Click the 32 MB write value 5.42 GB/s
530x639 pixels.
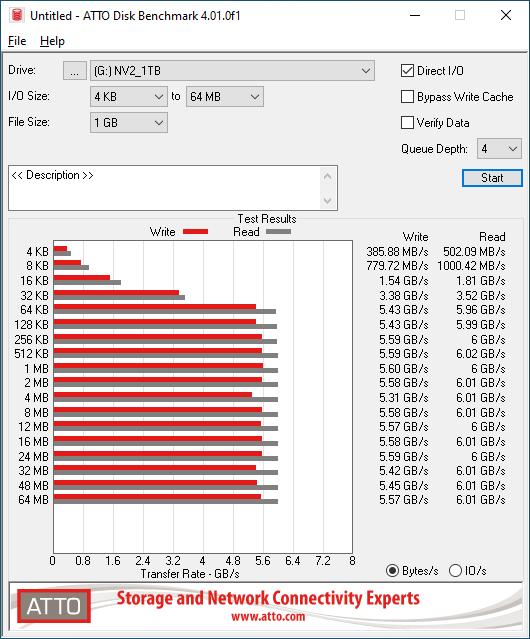pos(404,471)
